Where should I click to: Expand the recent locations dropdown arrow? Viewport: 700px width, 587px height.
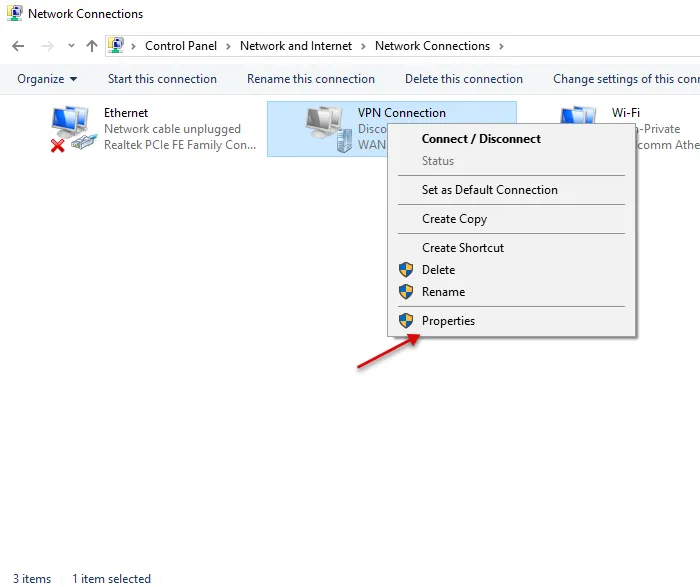71,46
